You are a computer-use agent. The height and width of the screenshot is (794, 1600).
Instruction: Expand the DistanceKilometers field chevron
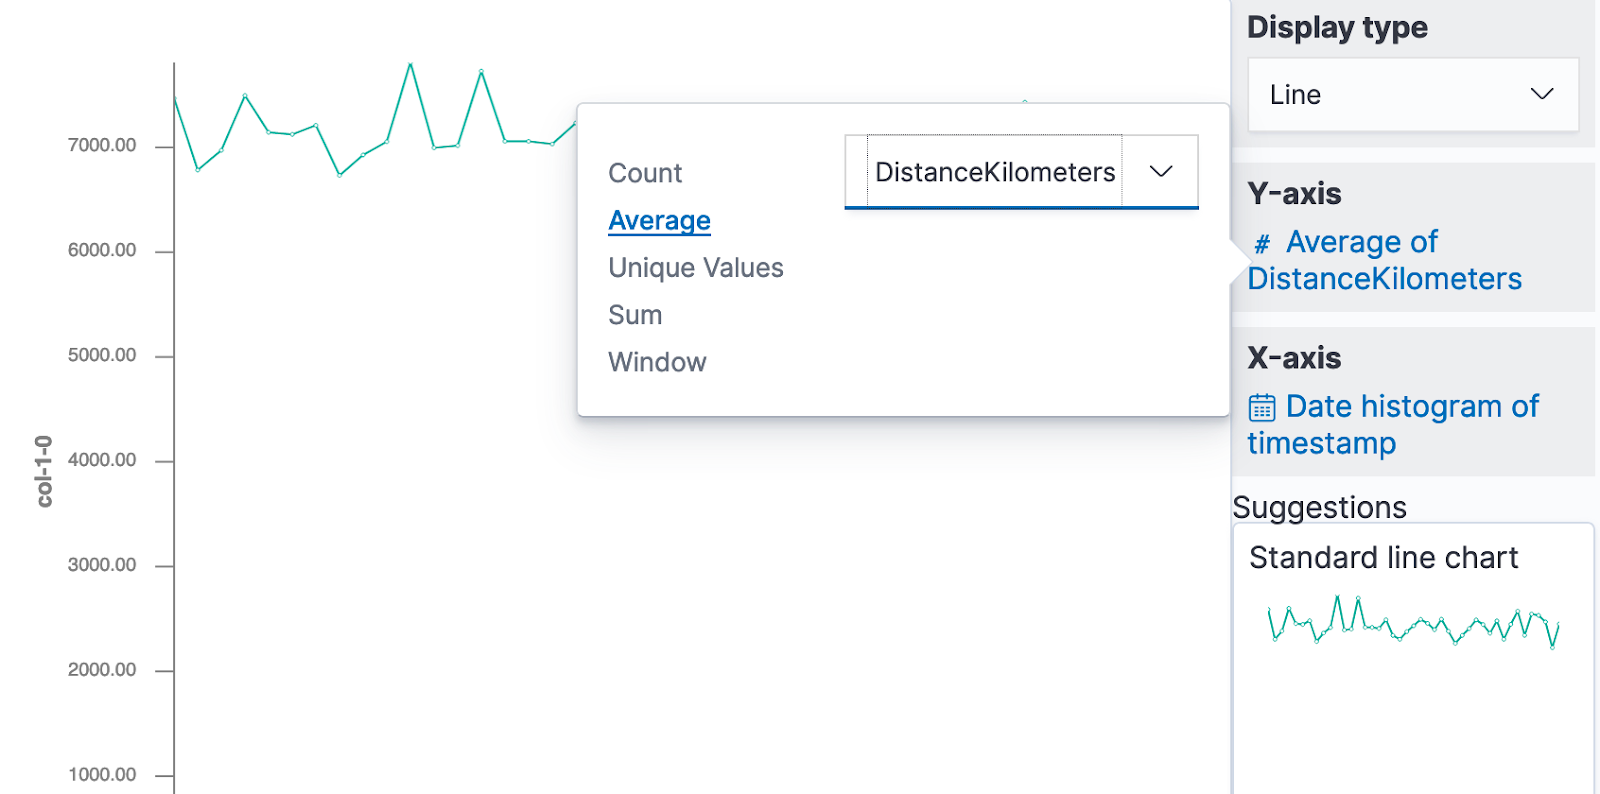click(x=1160, y=172)
